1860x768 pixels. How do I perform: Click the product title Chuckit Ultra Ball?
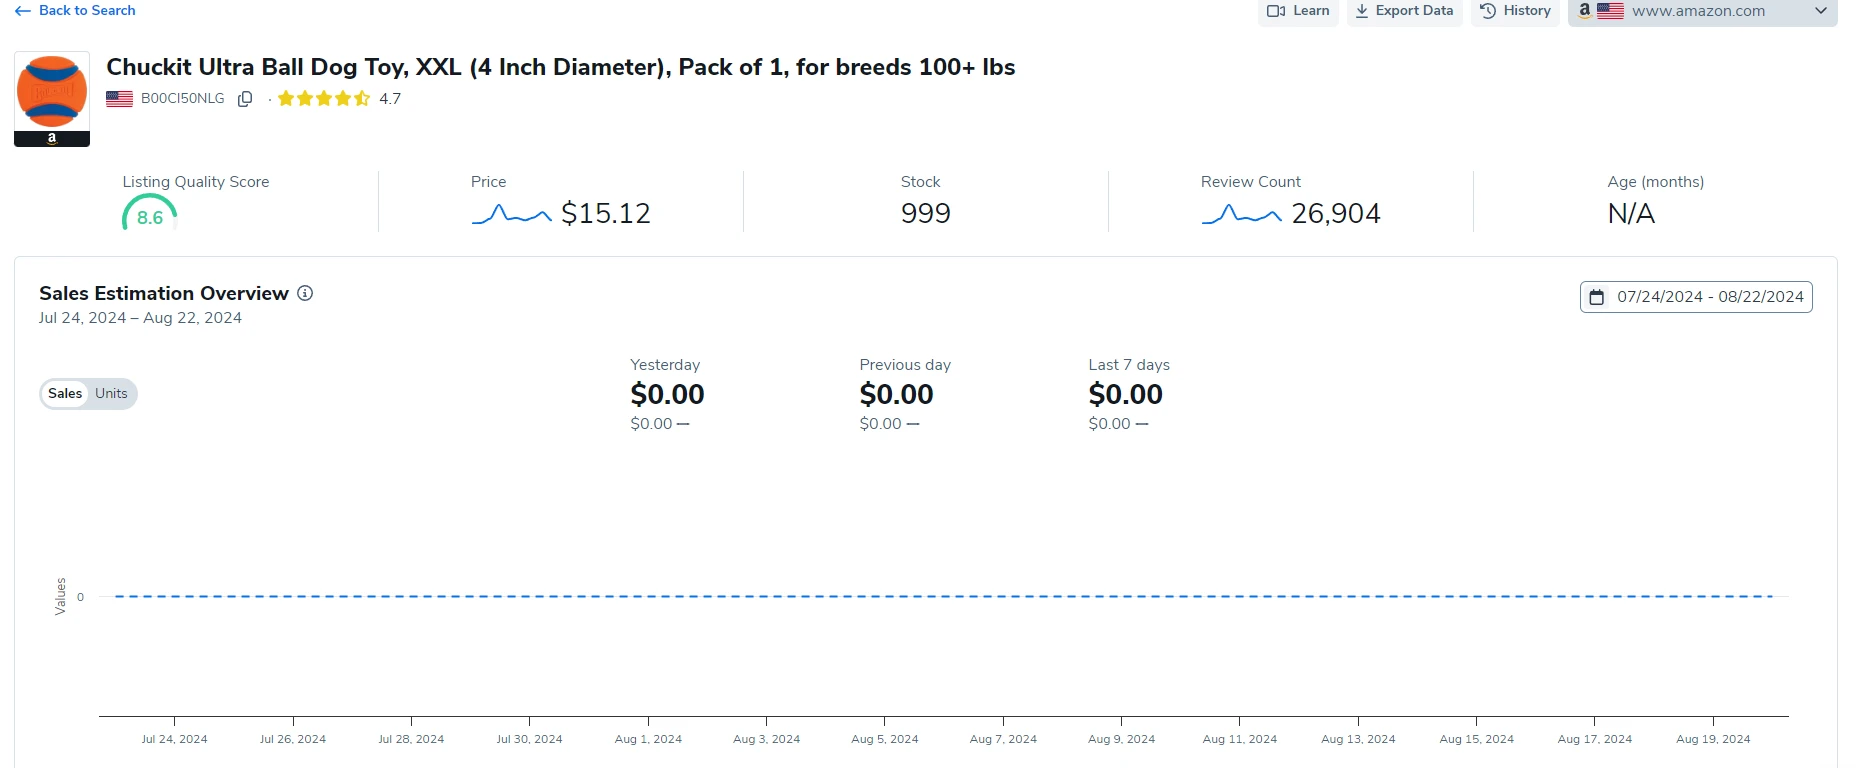click(x=561, y=67)
